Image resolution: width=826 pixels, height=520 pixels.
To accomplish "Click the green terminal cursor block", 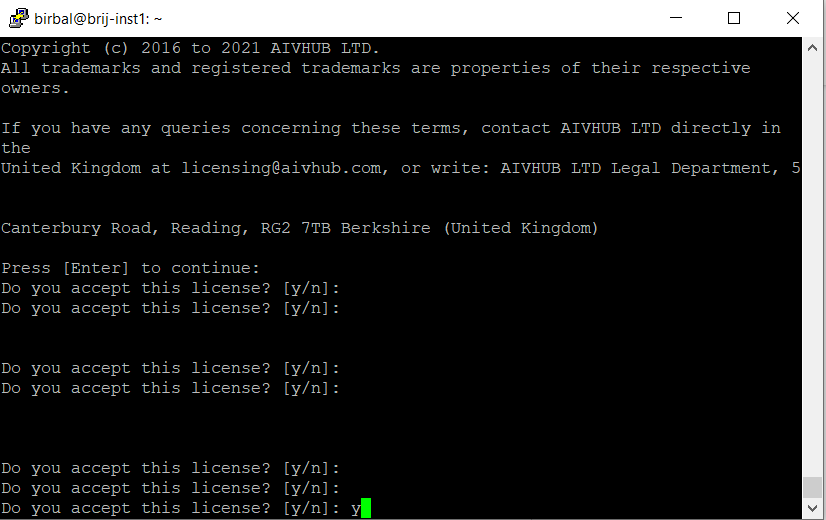I will click(x=366, y=508).
